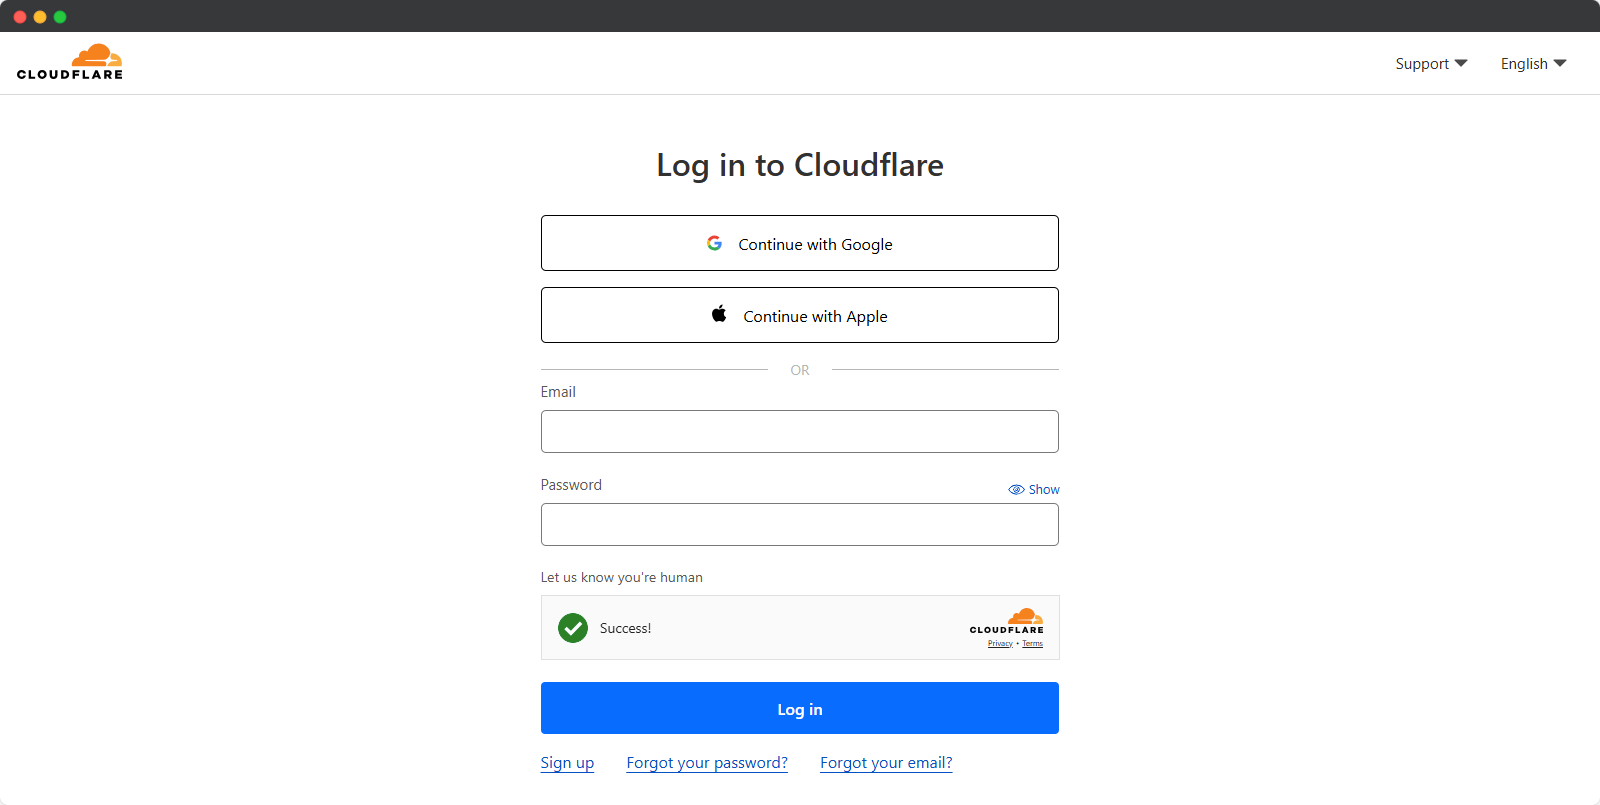Click the Log in to Cloudflare heading

[x=800, y=165]
